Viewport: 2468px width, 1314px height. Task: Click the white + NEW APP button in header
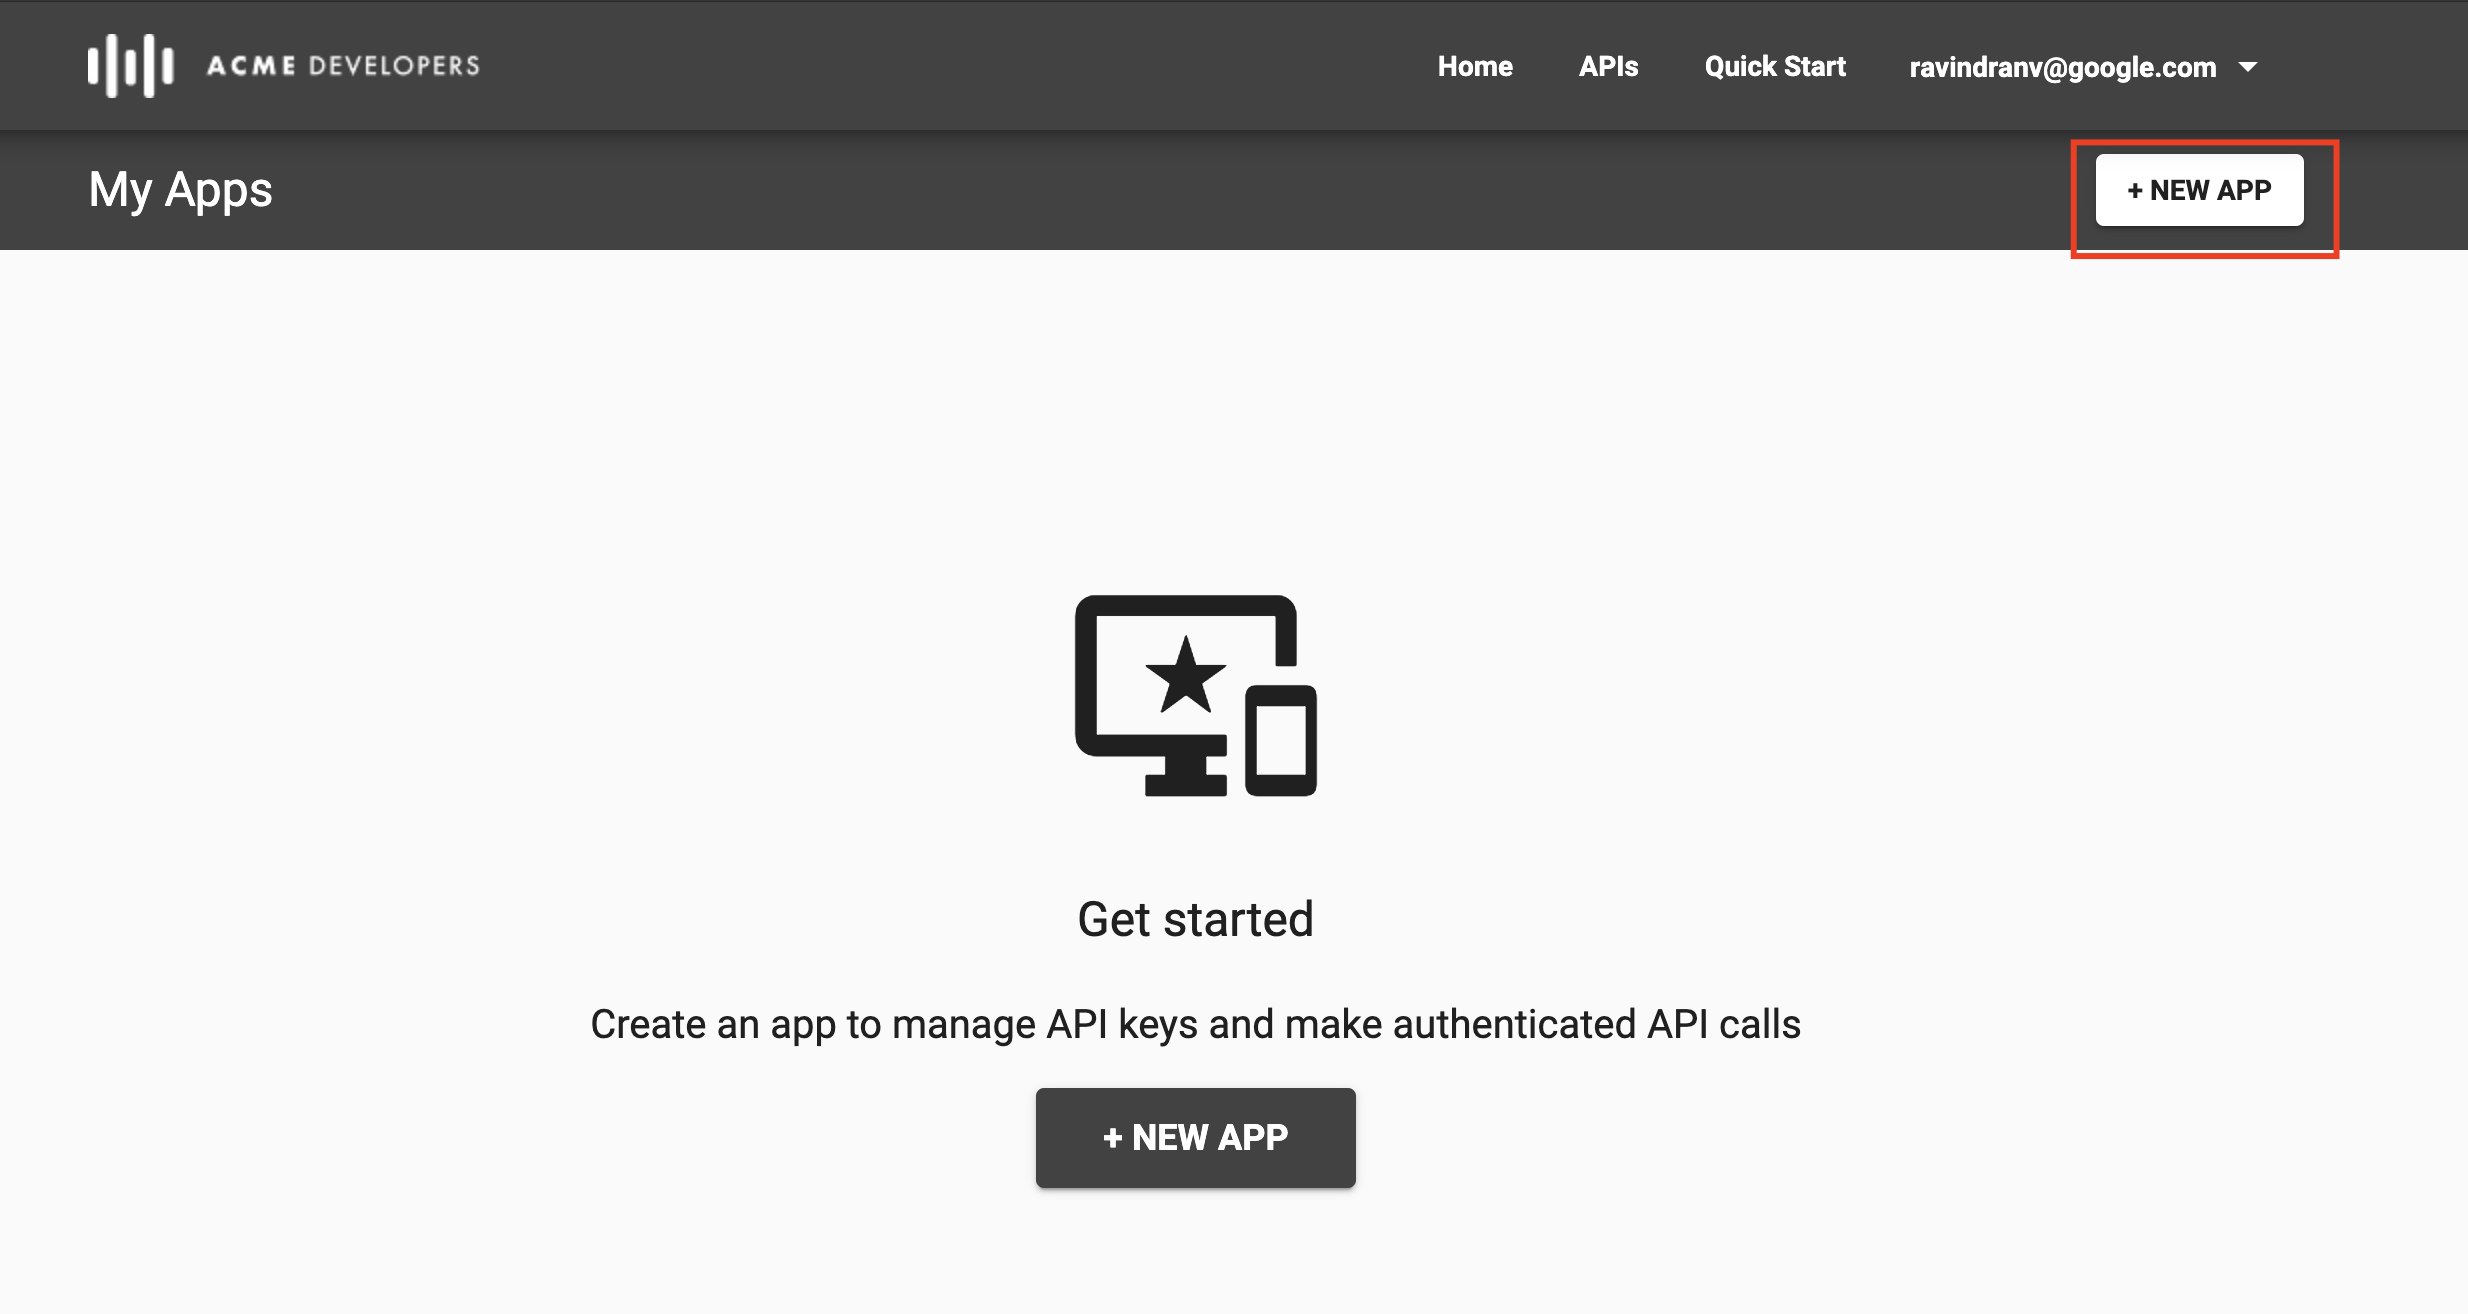2199,190
